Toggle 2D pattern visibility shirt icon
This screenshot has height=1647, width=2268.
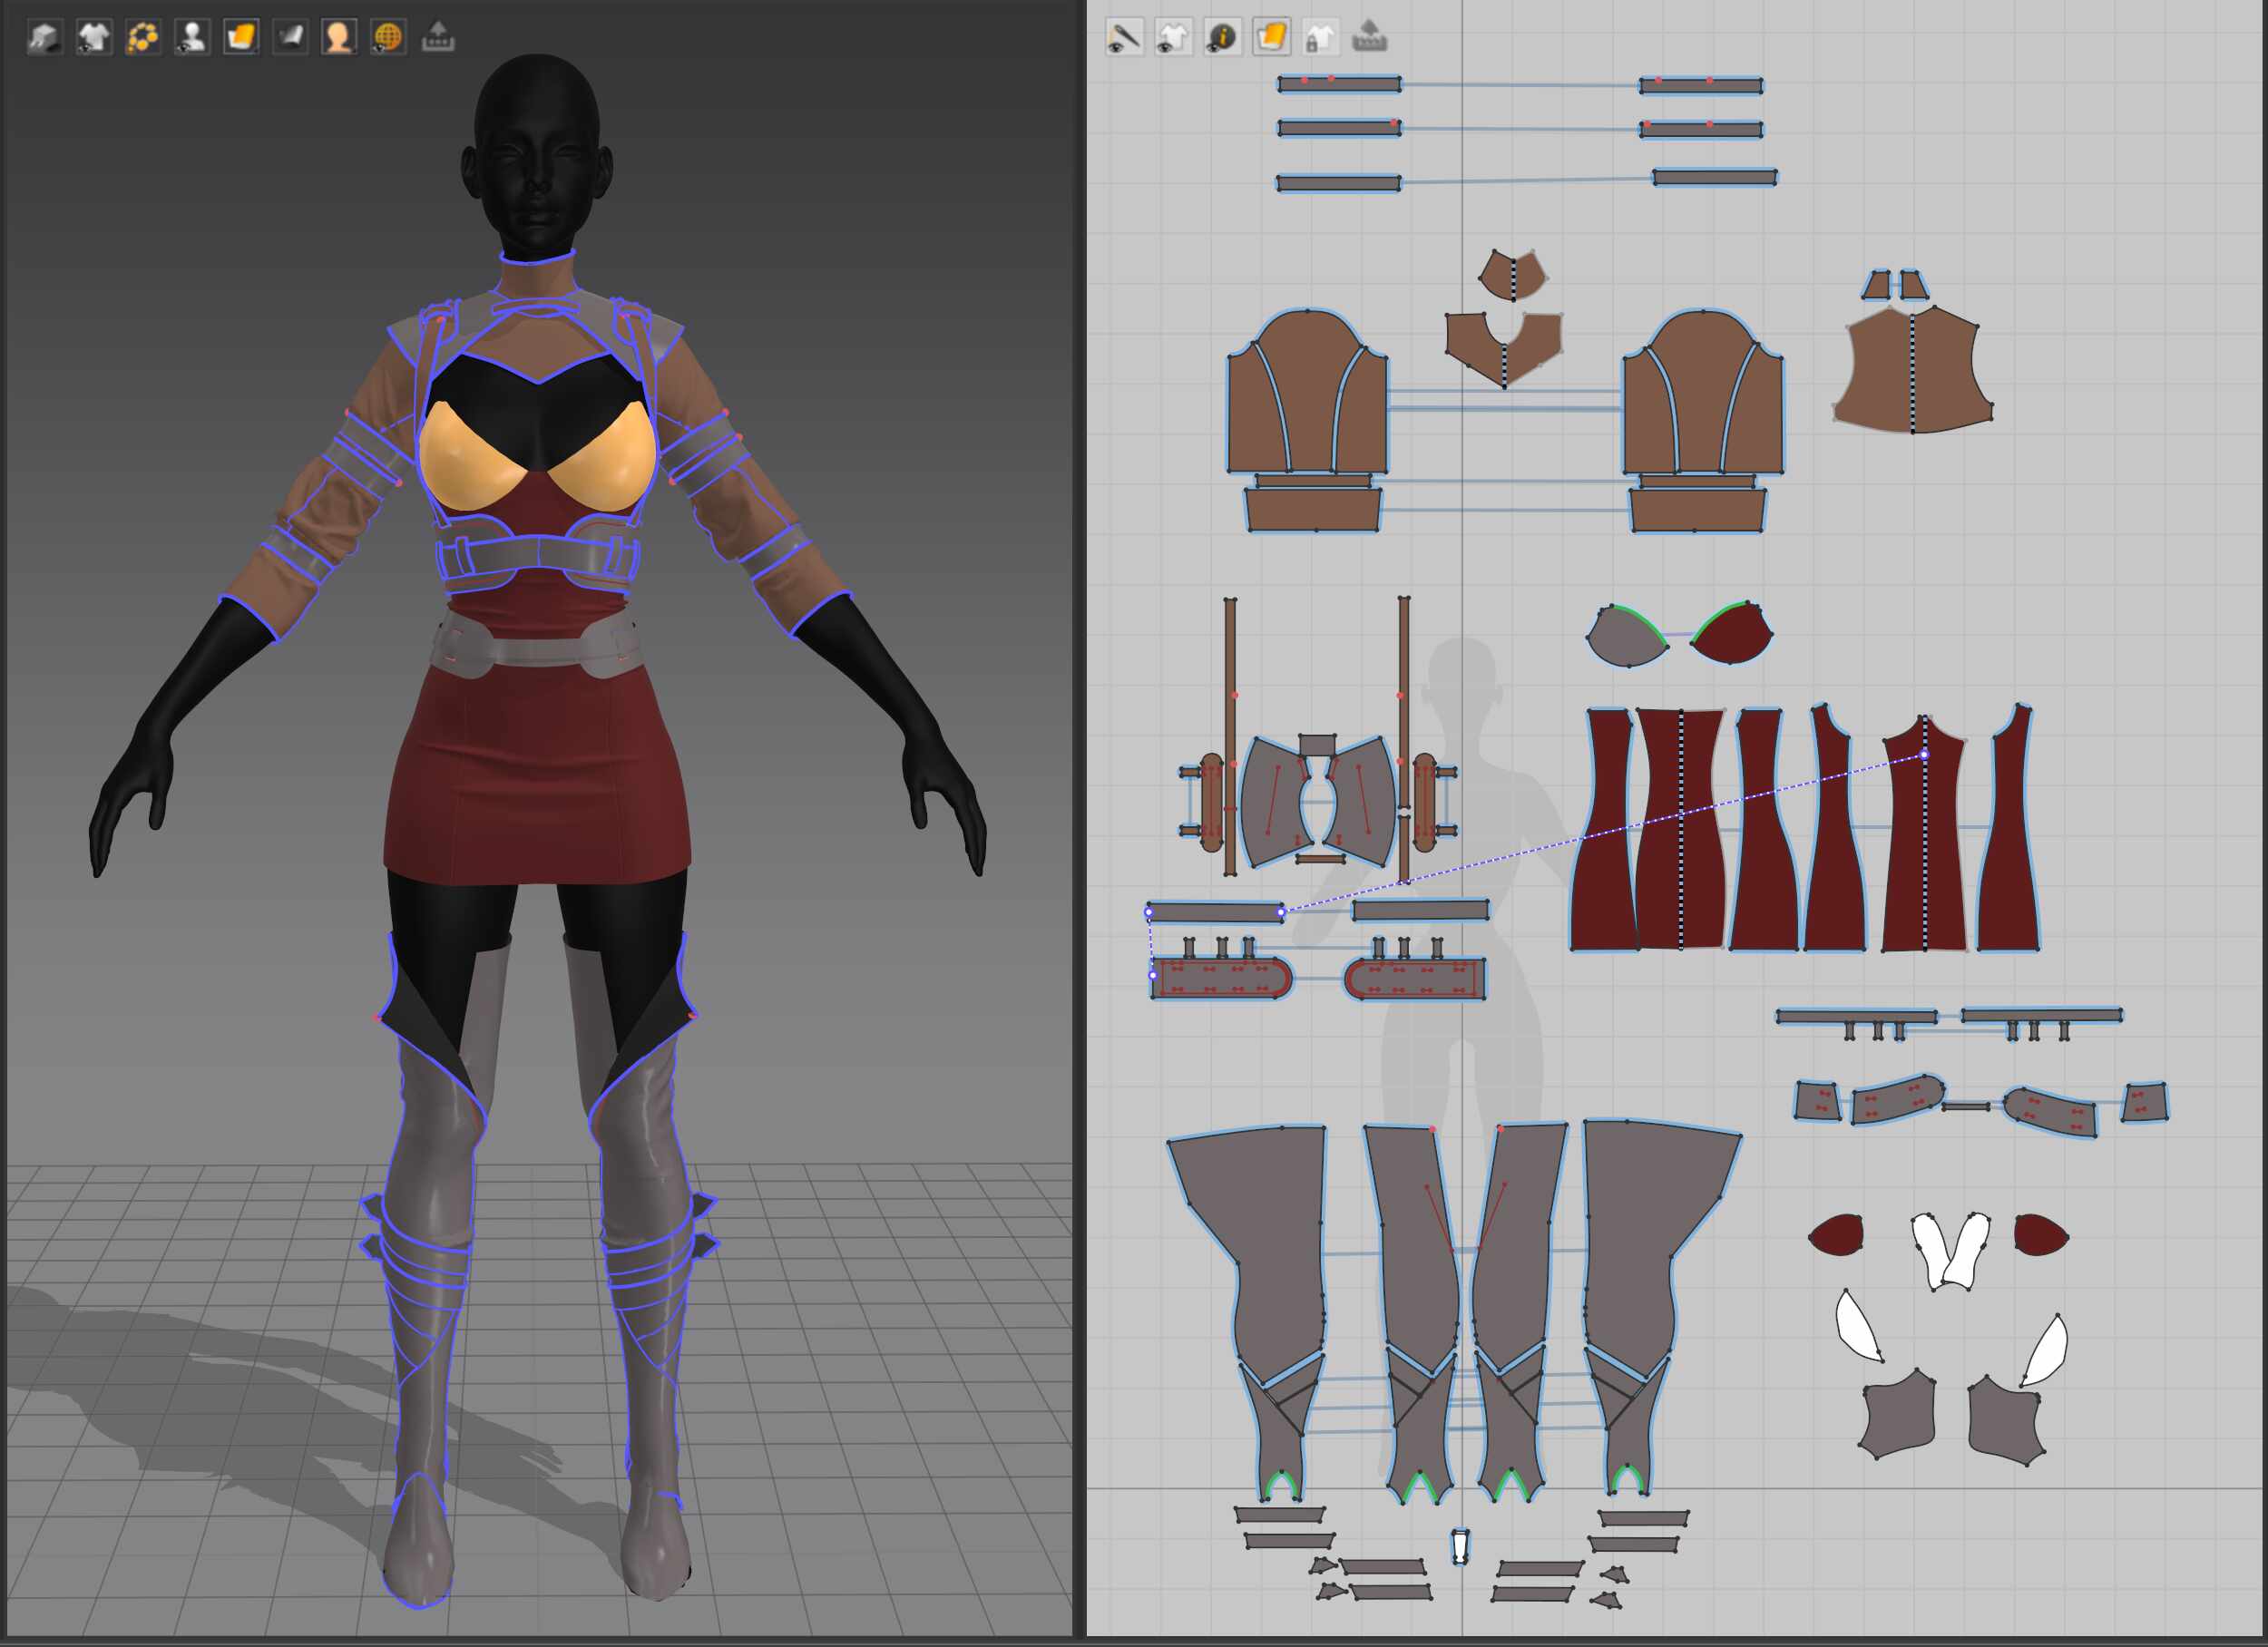pyautogui.click(x=1173, y=38)
